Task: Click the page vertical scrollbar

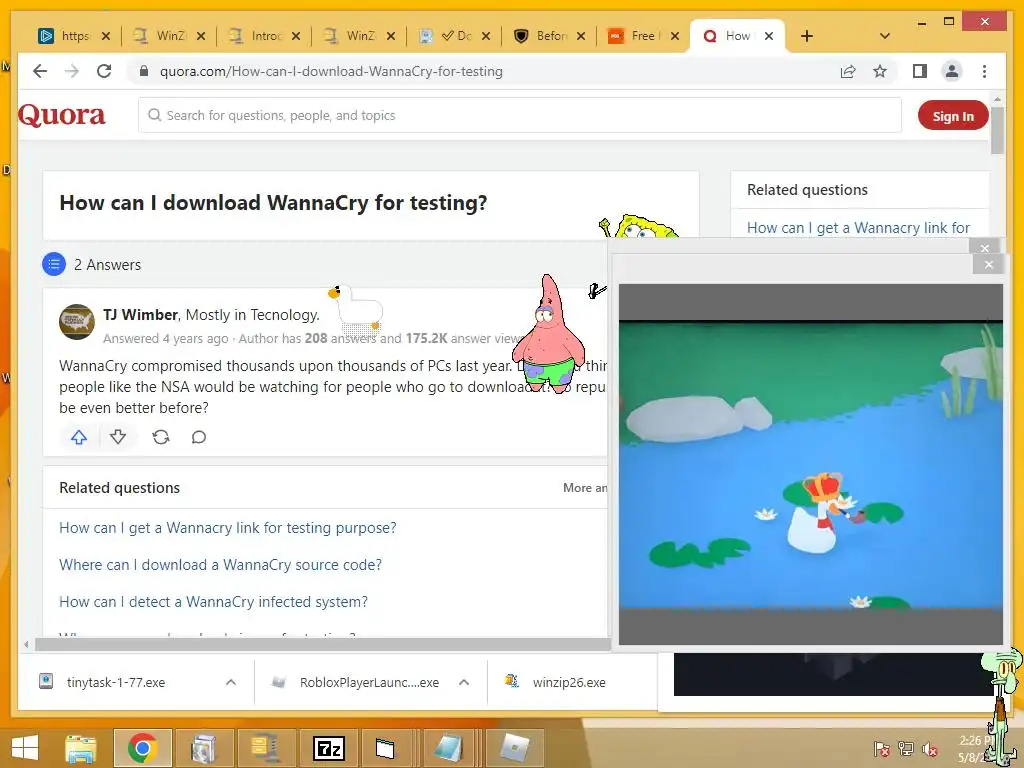Action: (x=997, y=132)
